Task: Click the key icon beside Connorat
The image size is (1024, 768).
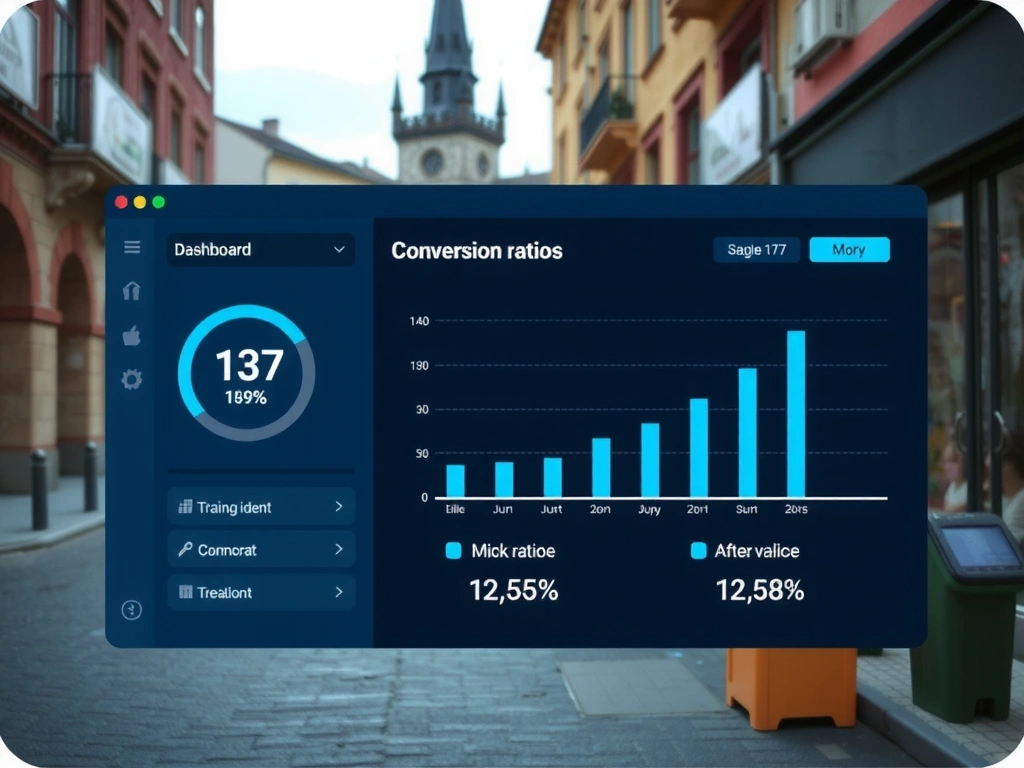Action: tap(185, 550)
